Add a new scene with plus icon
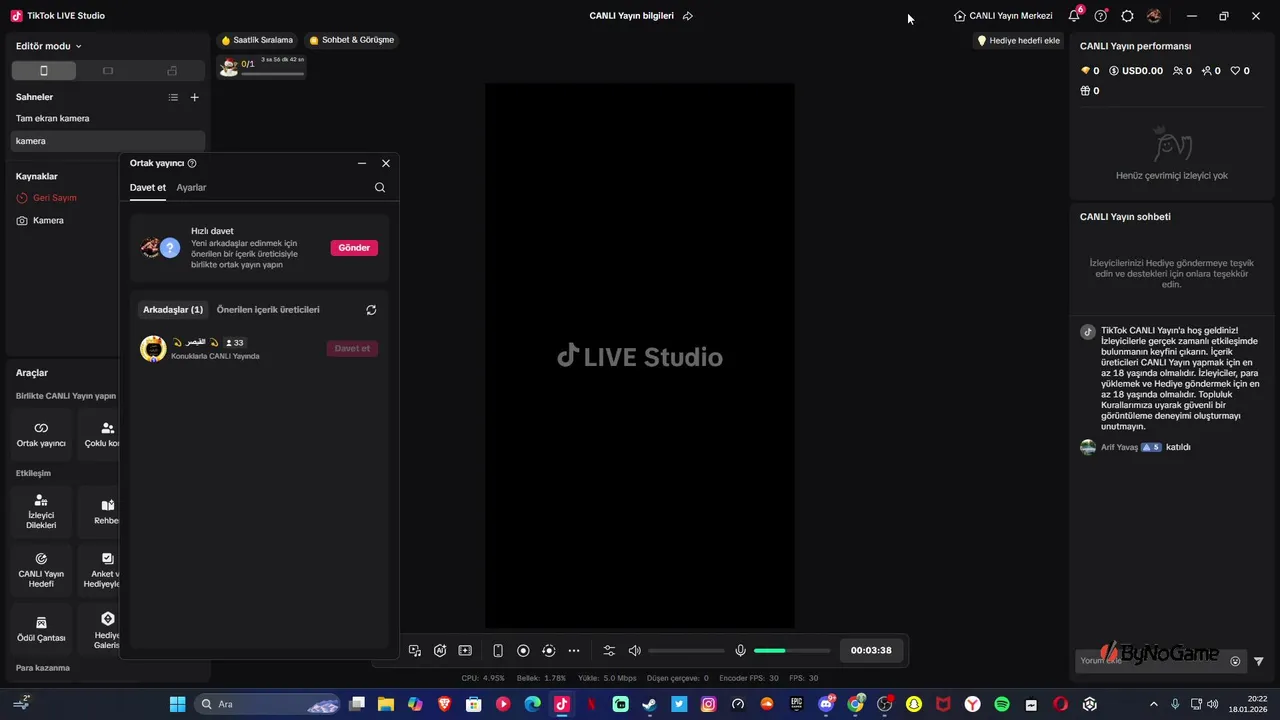The image size is (1280, 720). click(195, 97)
